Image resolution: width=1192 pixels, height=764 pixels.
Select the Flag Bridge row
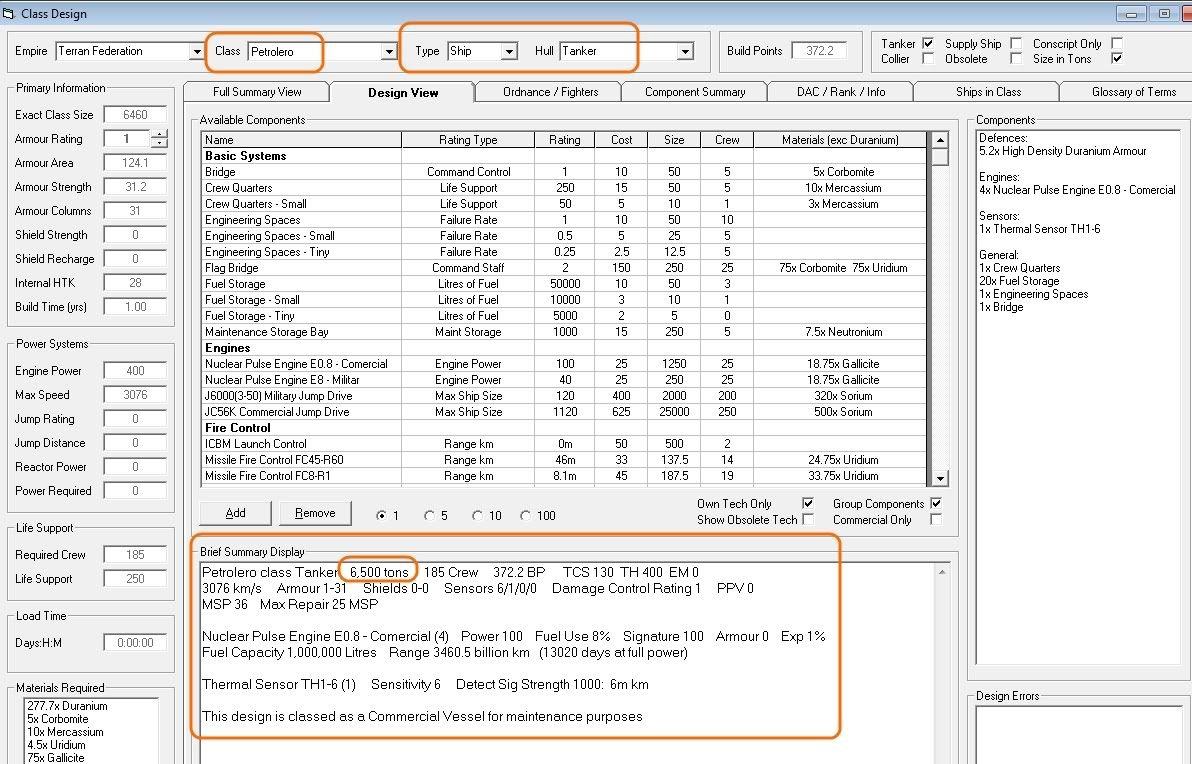[564, 268]
